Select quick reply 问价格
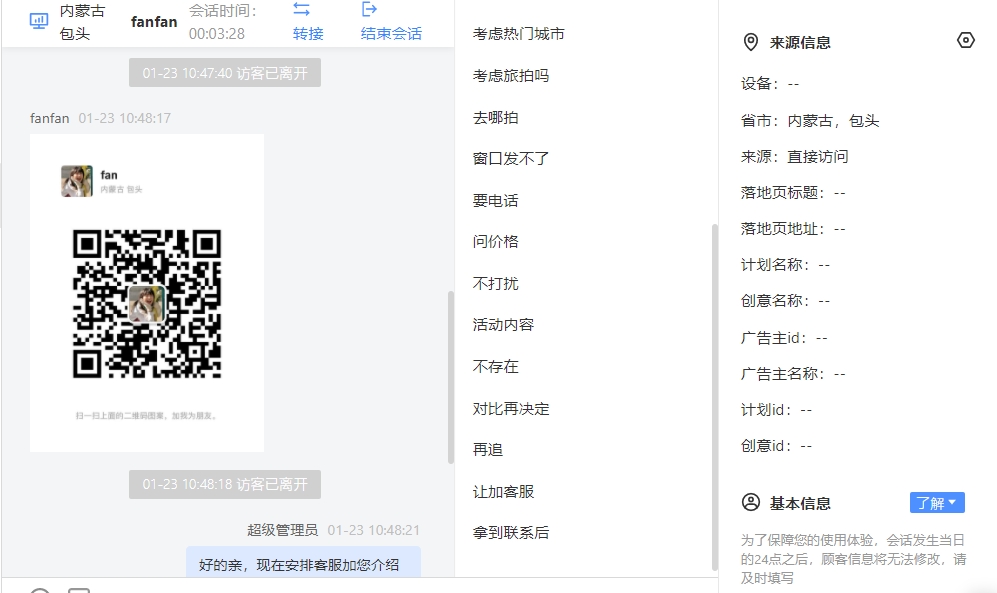Viewport: 997px width, 593px height. point(495,242)
